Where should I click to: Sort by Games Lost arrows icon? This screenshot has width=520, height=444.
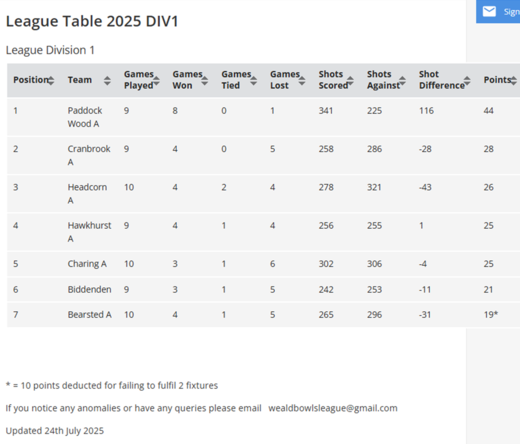302,80
